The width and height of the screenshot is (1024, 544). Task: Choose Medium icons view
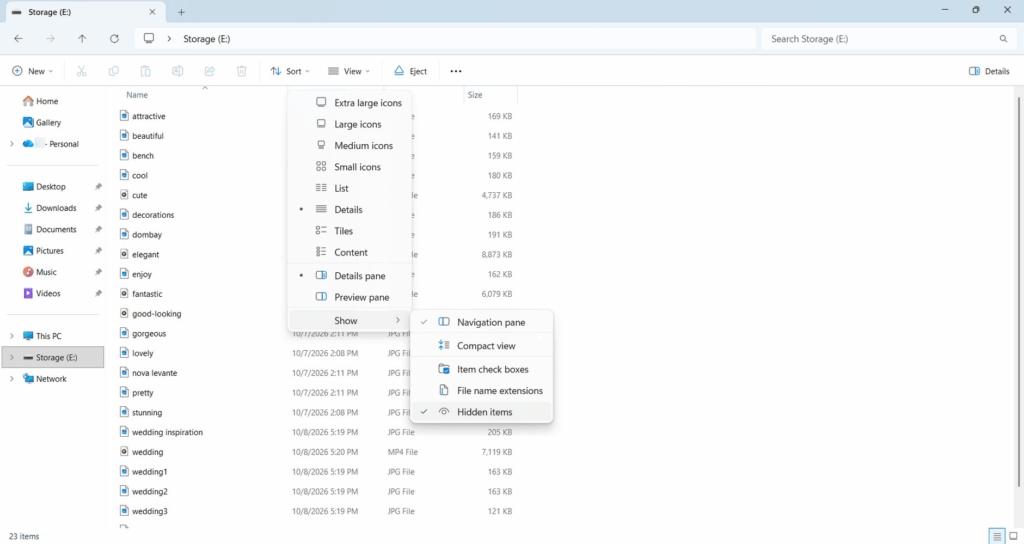tap(350, 146)
